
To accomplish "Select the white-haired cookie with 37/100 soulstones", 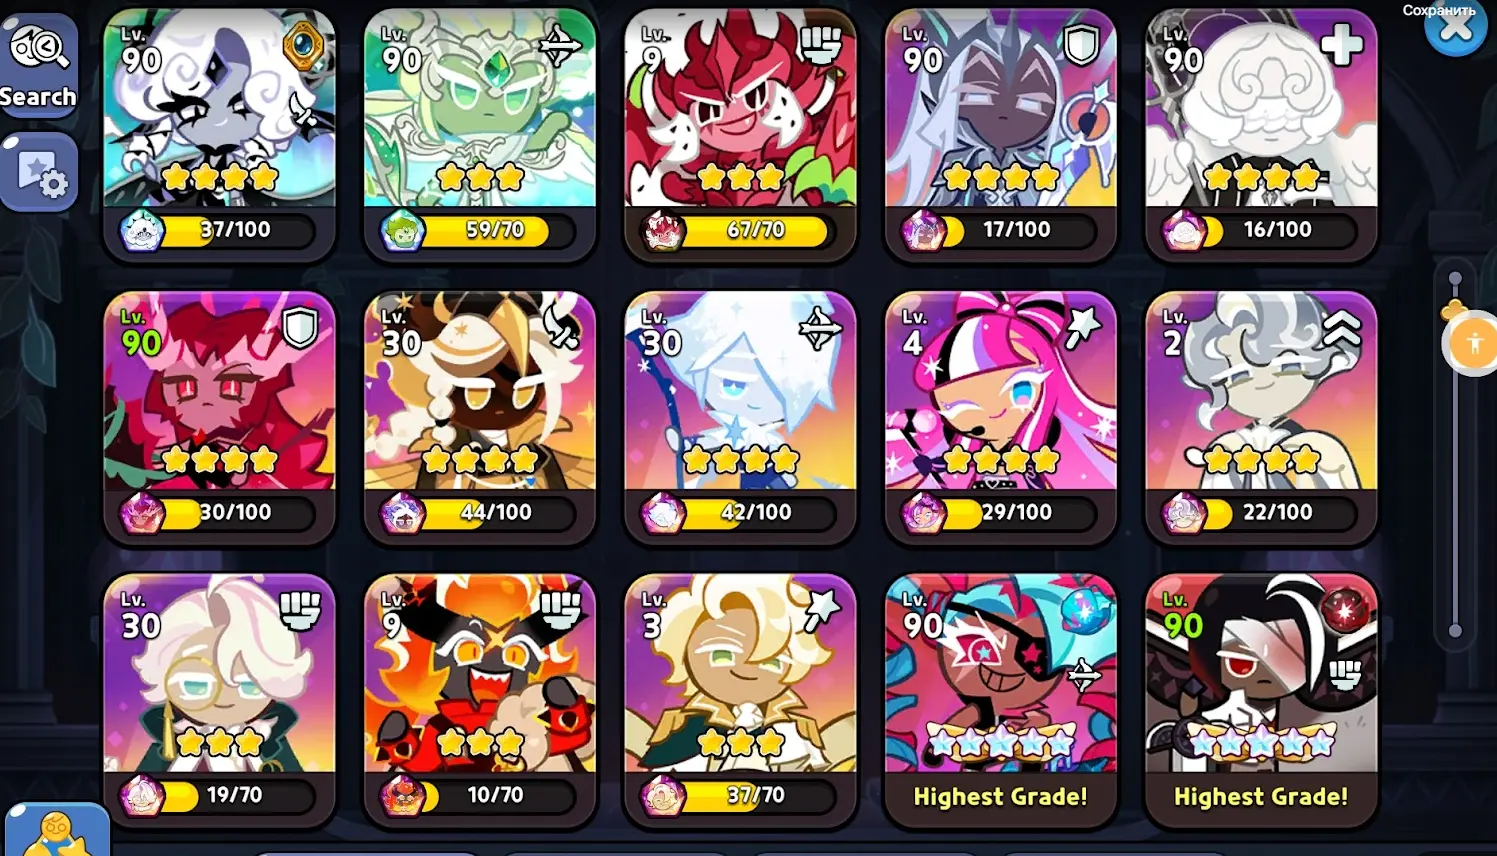I will coord(219,136).
